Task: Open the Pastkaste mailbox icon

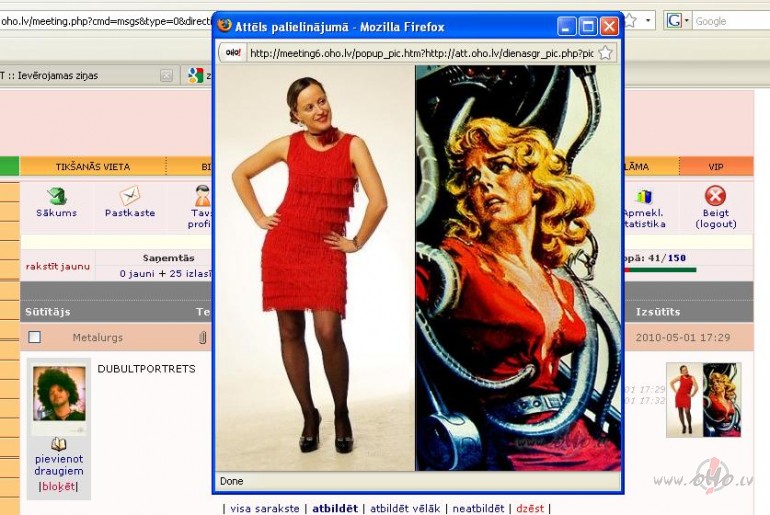Action: (130, 196)
